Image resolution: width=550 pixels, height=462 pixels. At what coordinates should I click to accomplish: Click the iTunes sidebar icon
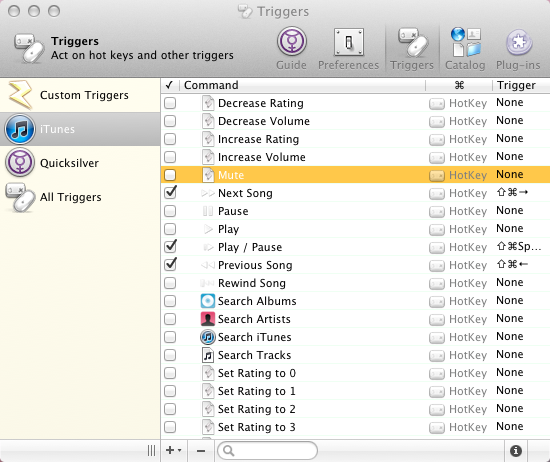[x=20, y=129]
